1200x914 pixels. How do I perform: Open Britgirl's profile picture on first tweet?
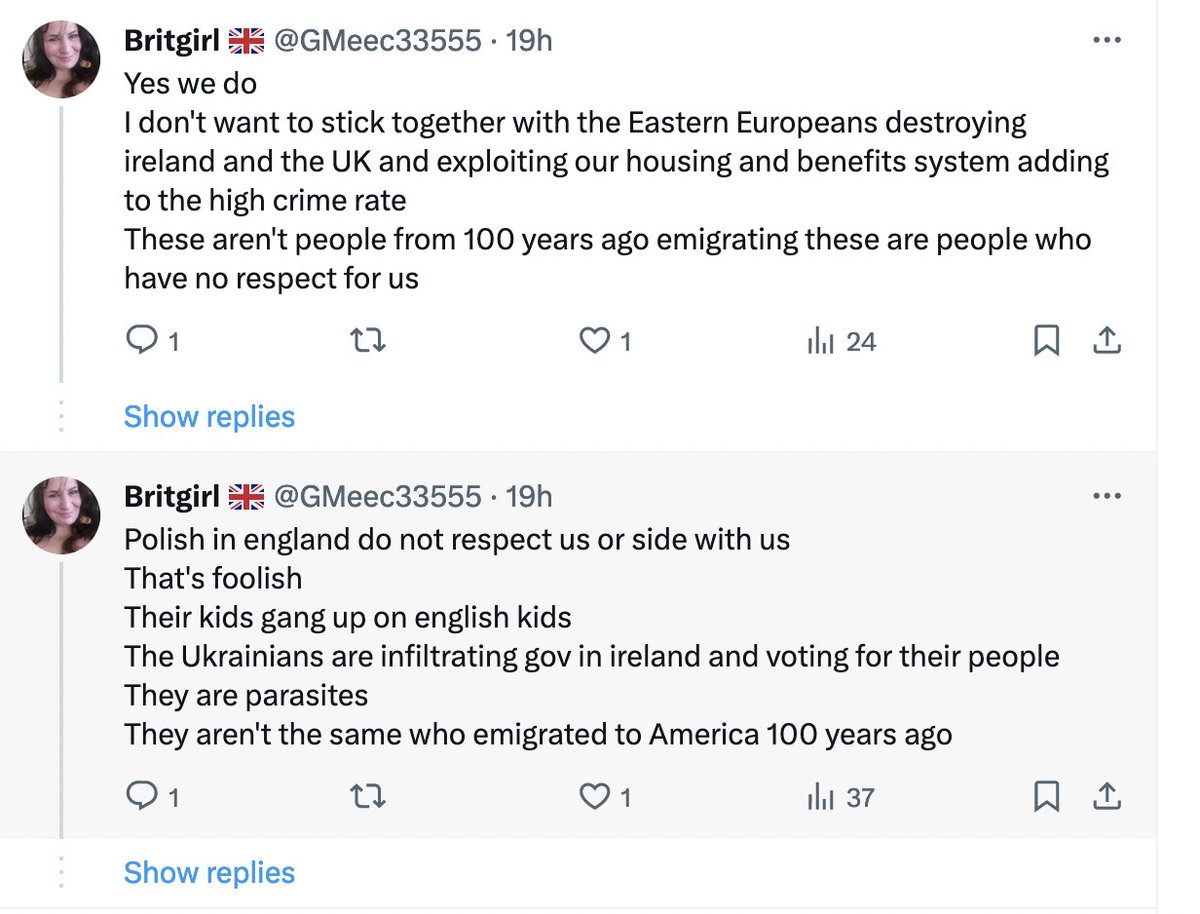(x=62, y=60)
